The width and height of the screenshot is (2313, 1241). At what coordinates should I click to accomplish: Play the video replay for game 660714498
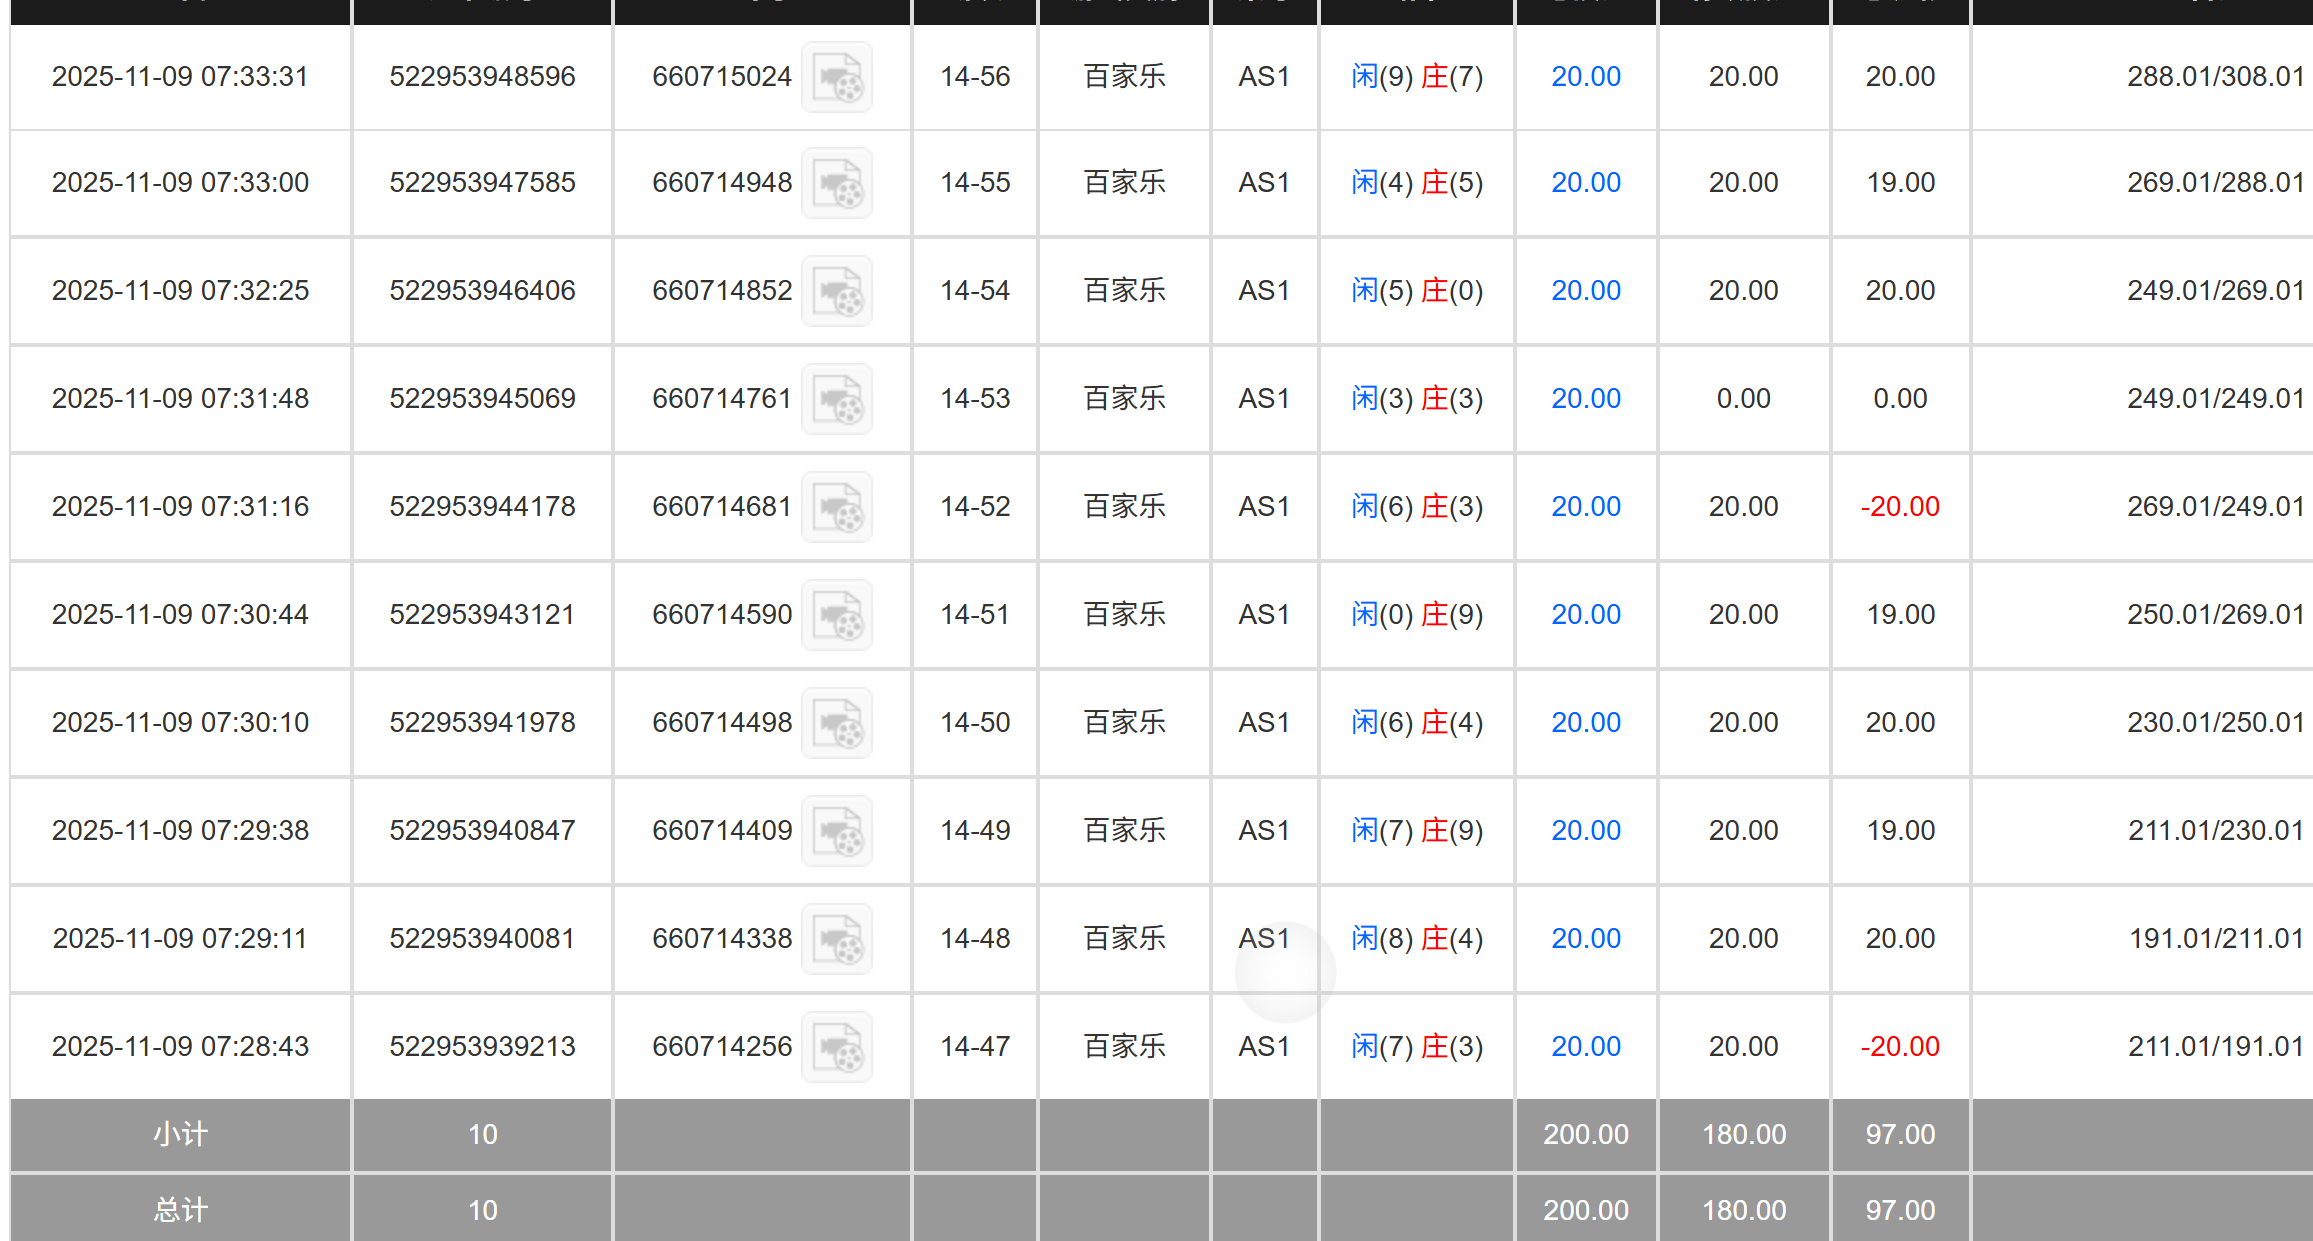click(836, 722)
